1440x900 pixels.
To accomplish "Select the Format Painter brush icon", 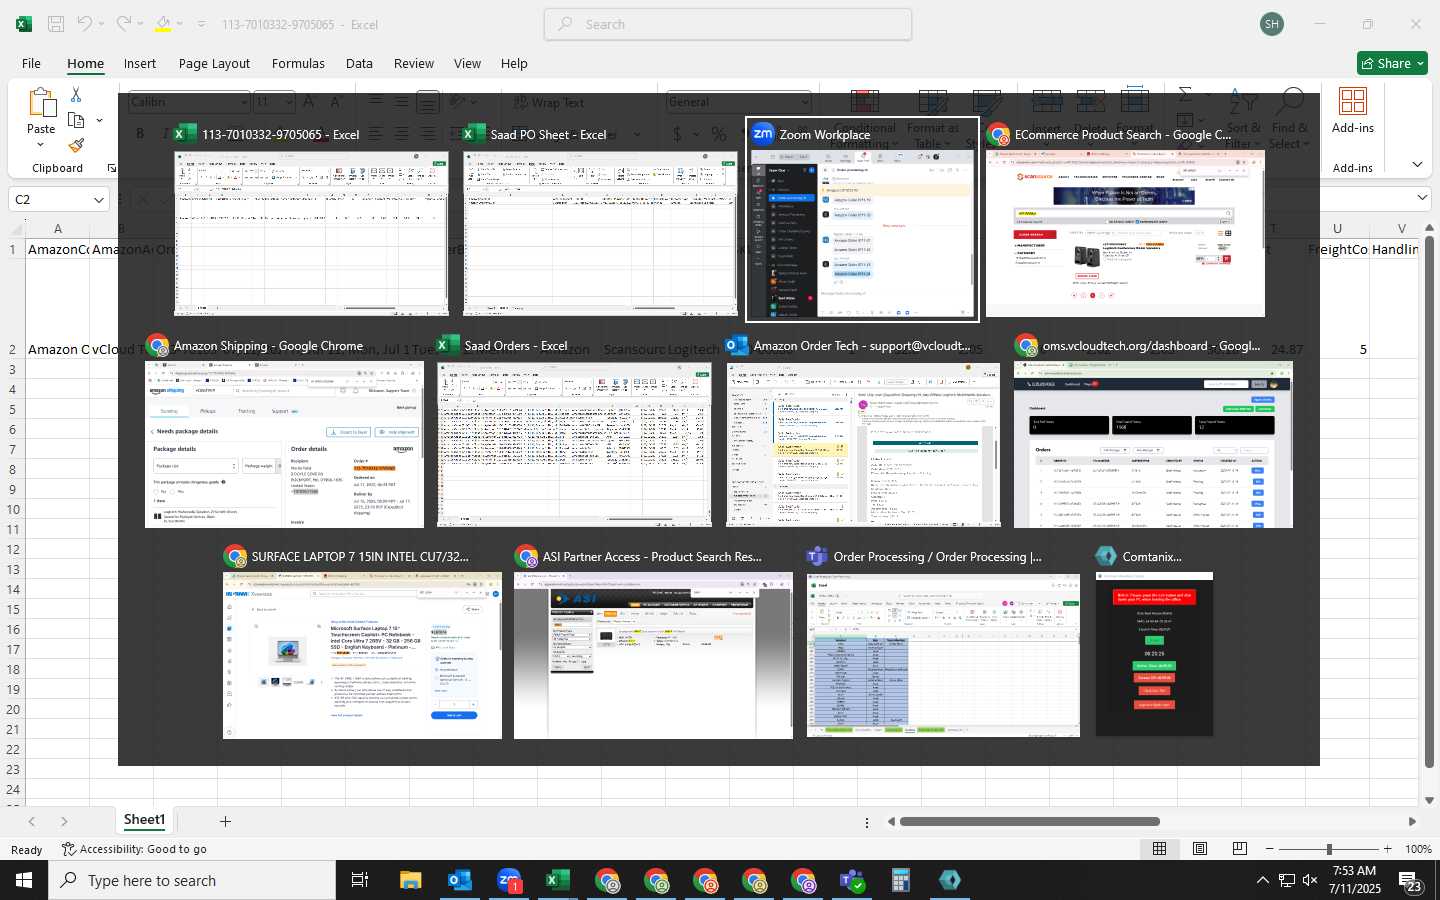I will pyautogui.click(x=76, y=145).
